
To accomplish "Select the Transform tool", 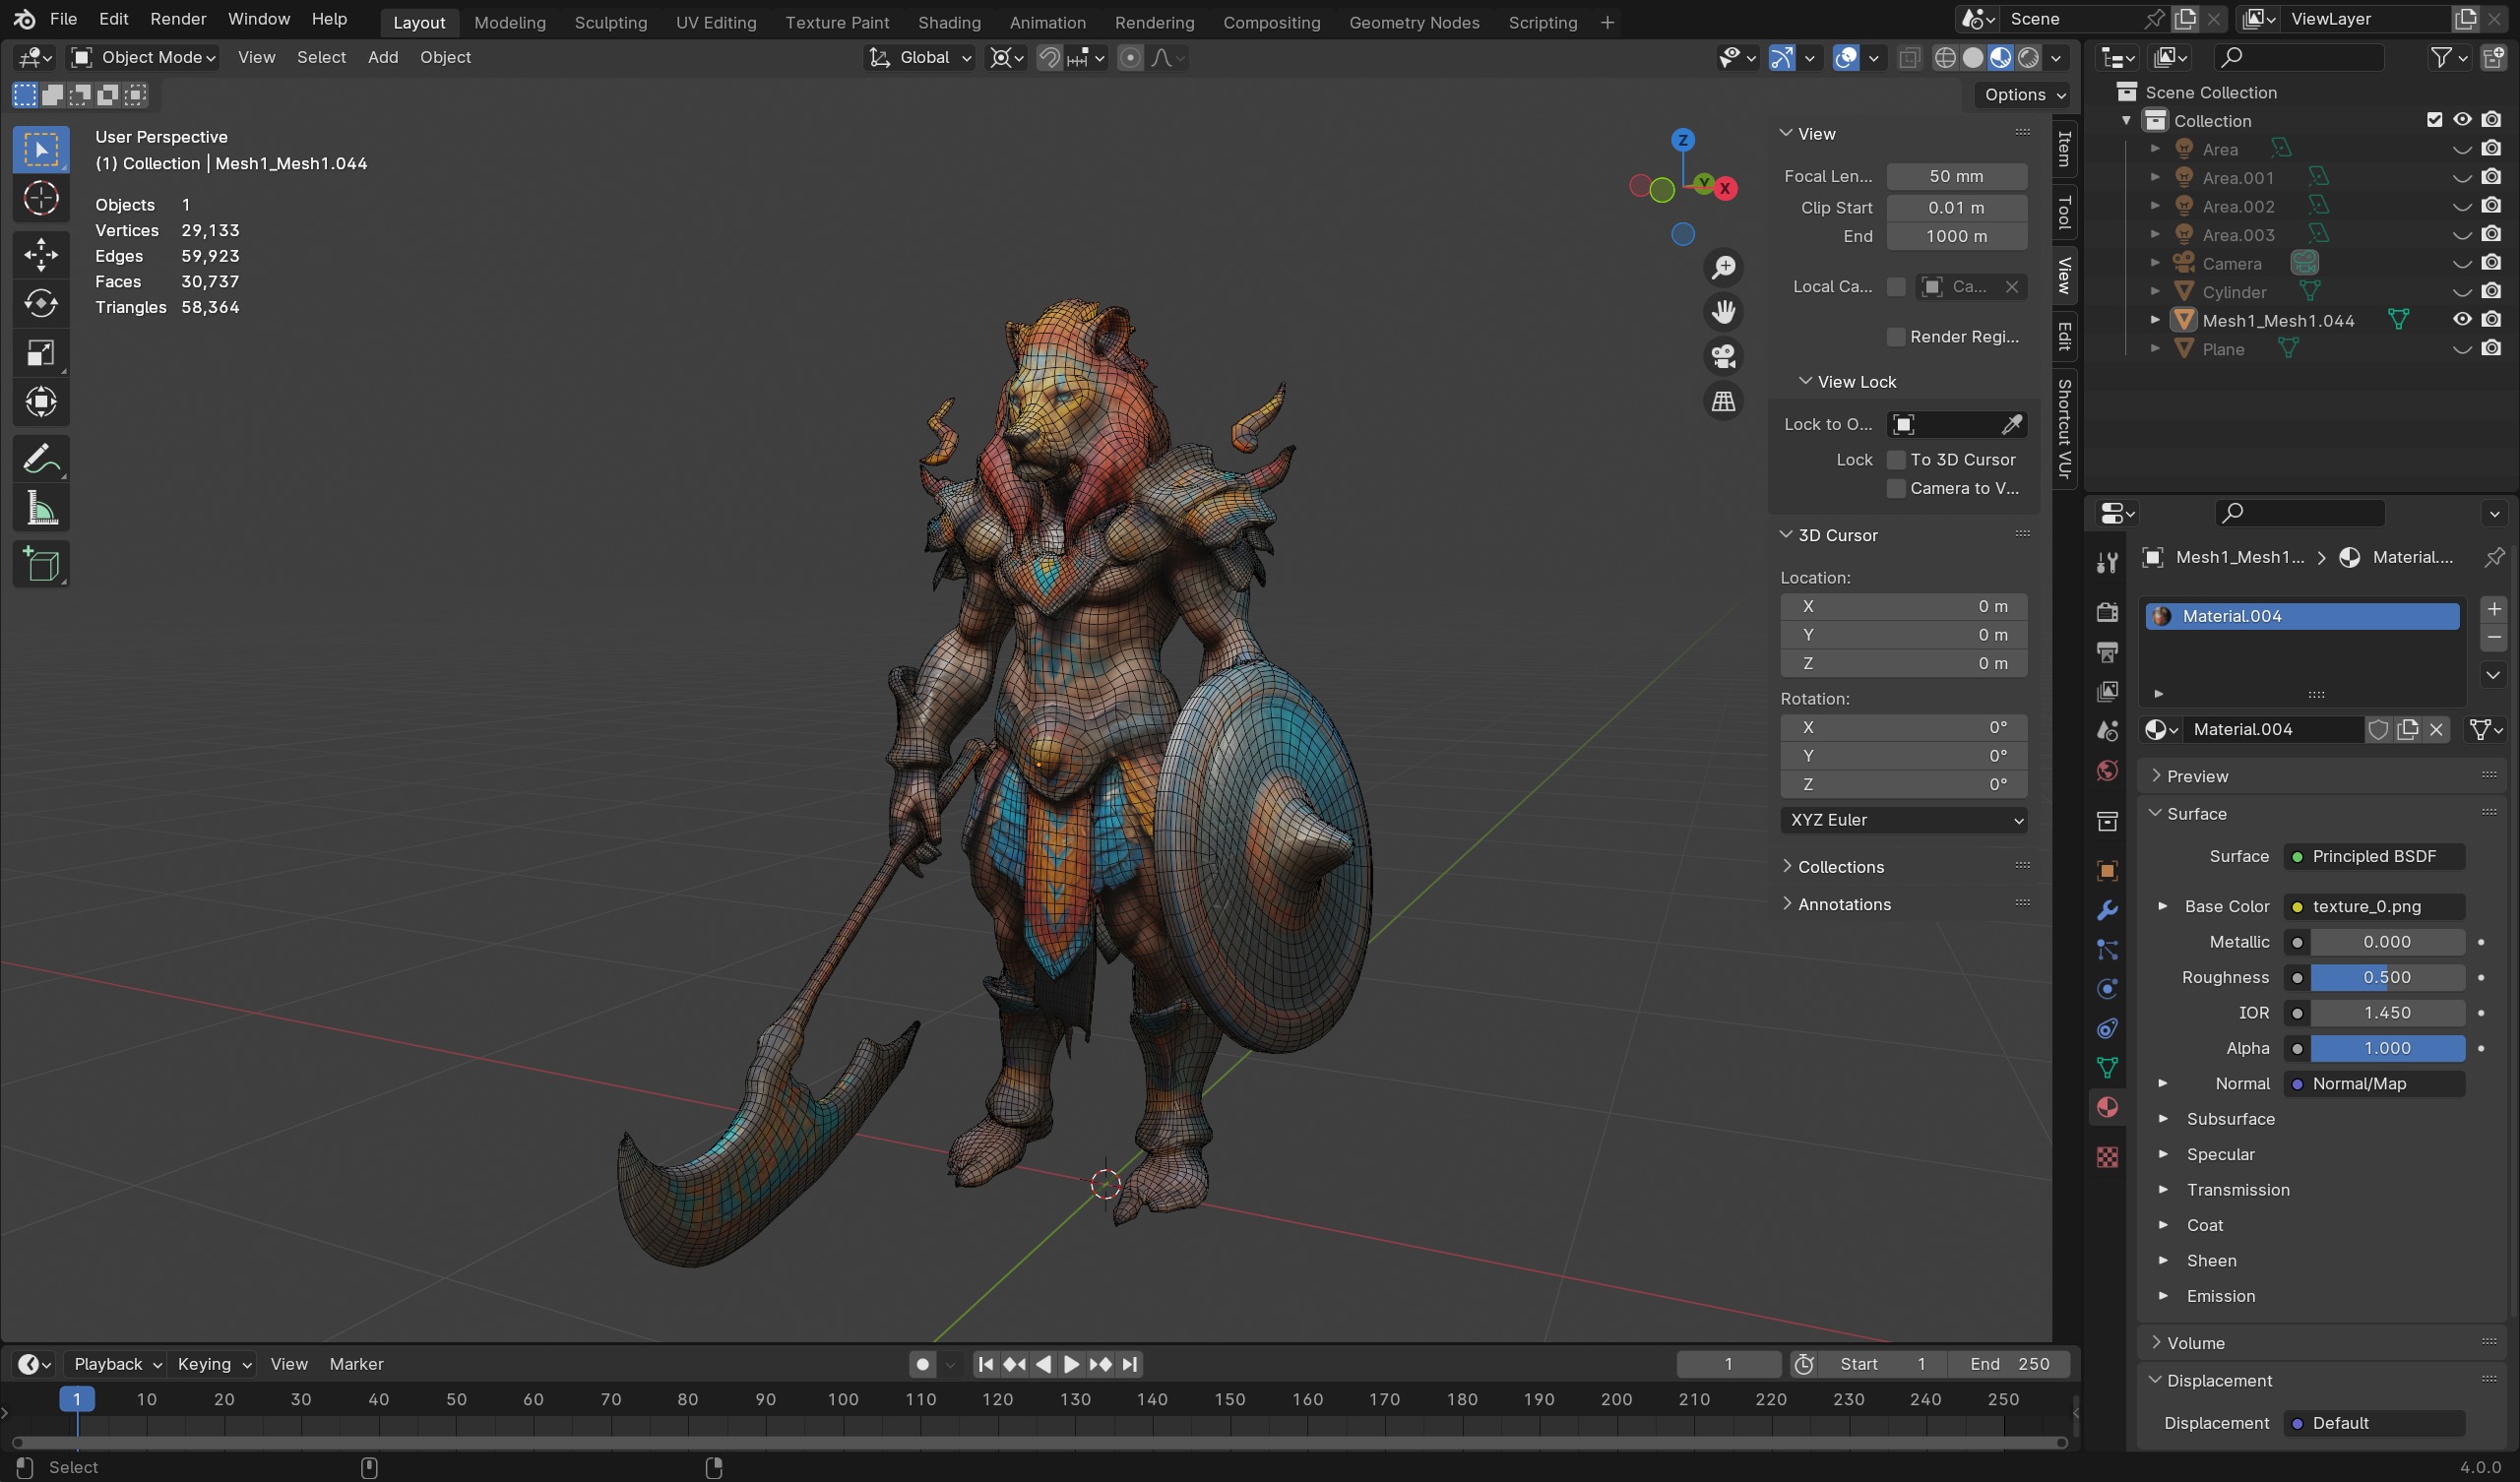I will [x=41, y=402].
